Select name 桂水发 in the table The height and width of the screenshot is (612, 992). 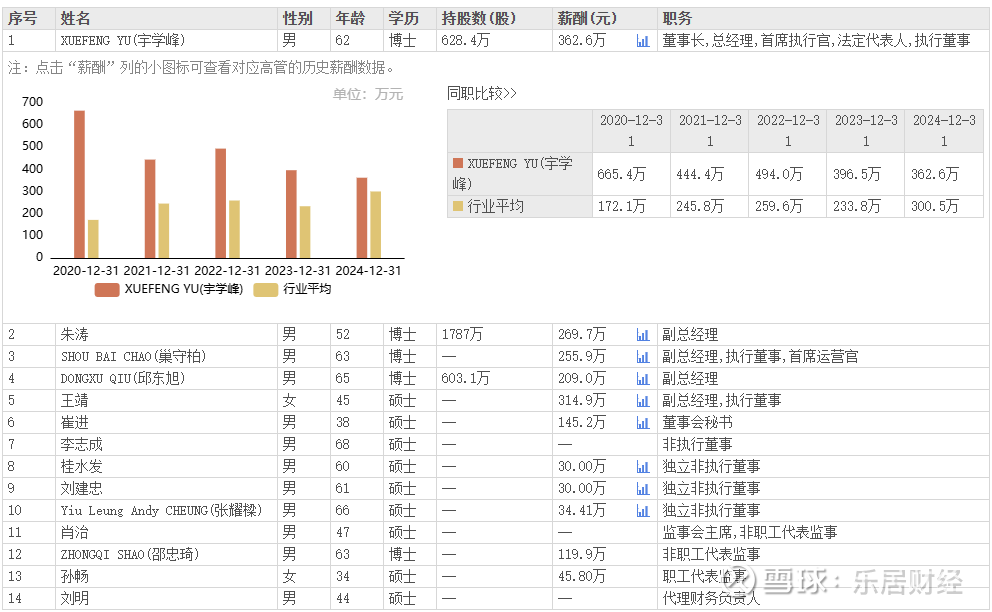(82, 467)
